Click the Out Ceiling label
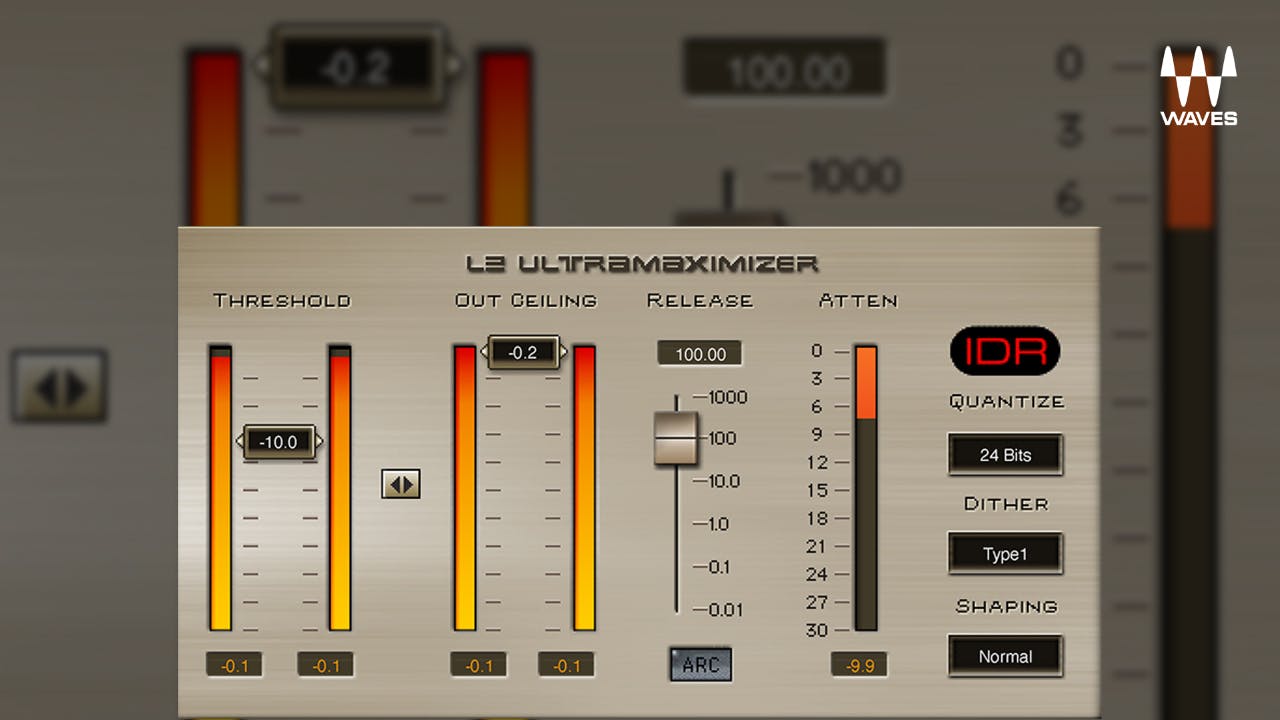 (526, 300)
